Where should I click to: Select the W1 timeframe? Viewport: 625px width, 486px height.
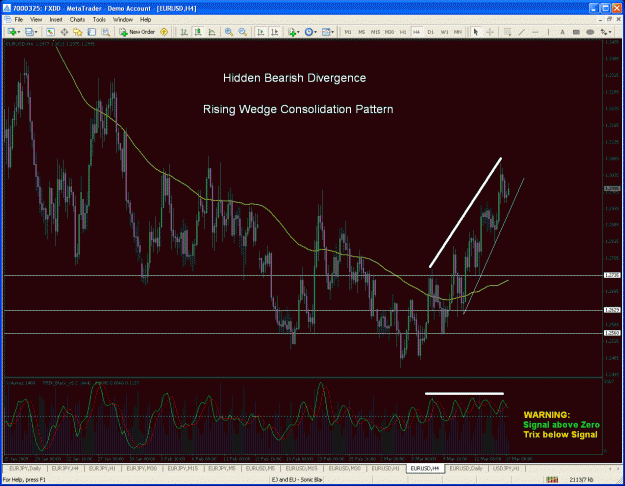(x=444, y=32)
